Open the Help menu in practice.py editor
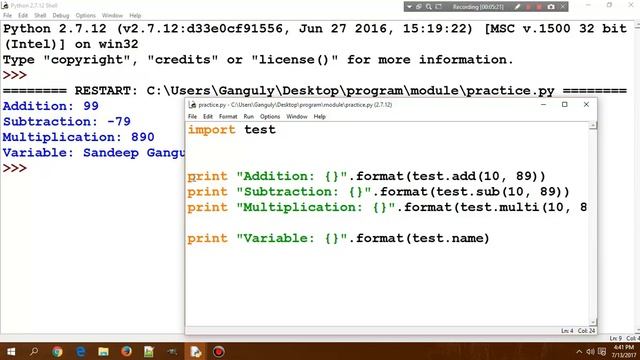 click(x=320, y=117)
